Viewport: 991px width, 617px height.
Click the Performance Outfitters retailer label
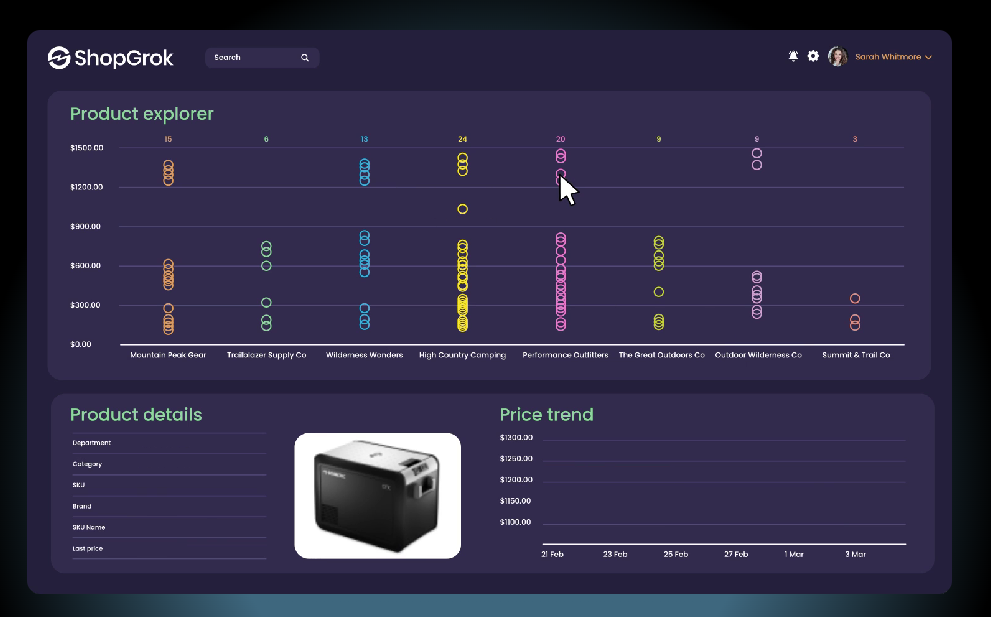pyautogui.click(x=565, y=355)
